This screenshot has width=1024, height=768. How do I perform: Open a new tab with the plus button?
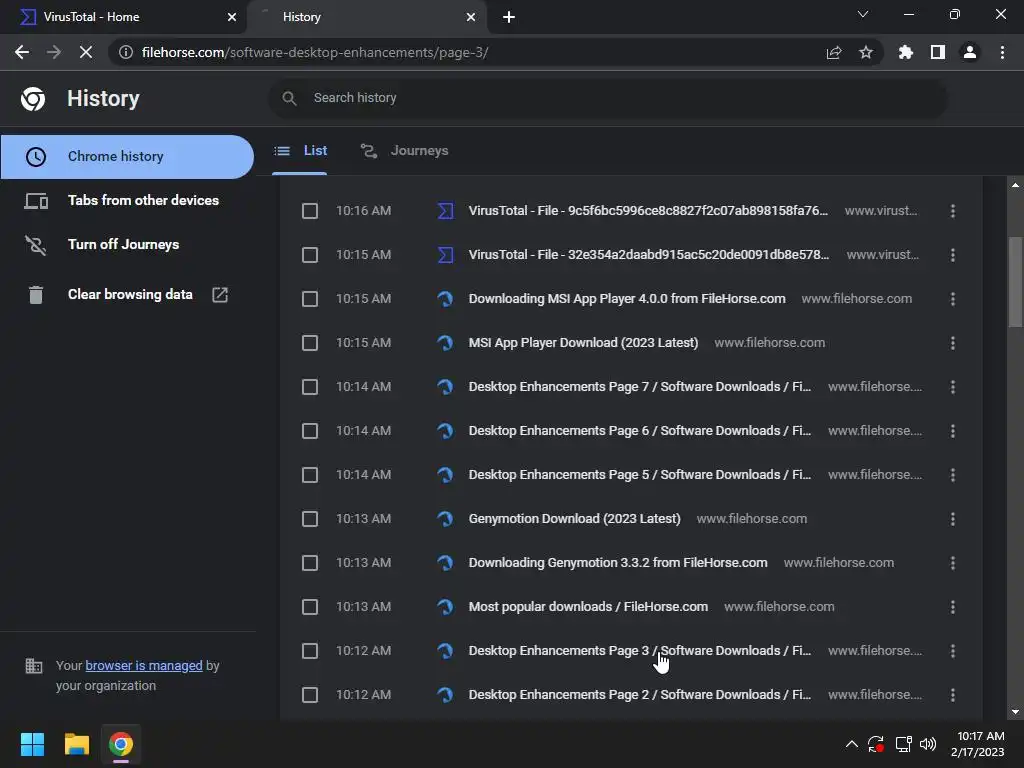509,17
